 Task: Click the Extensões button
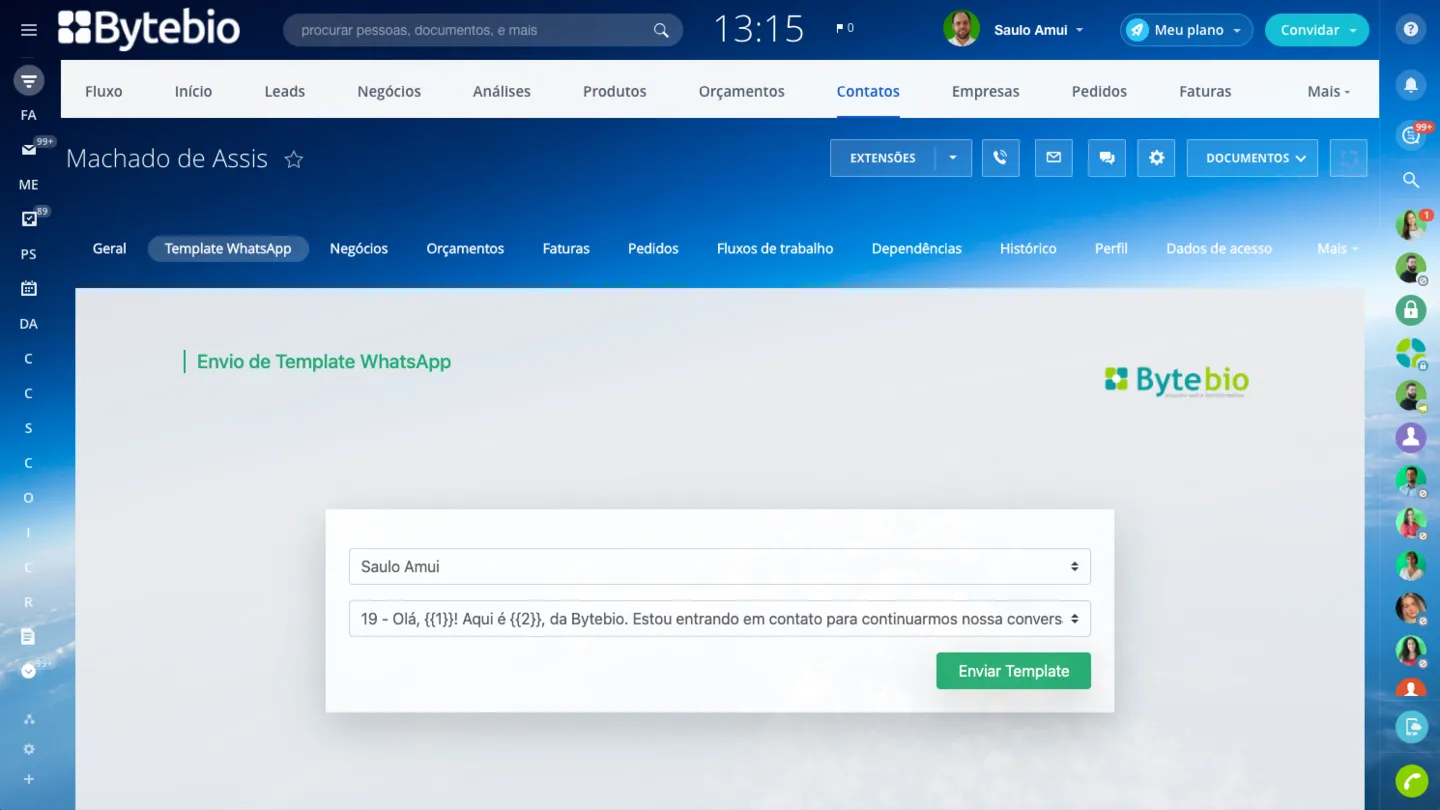coord(882,158)
